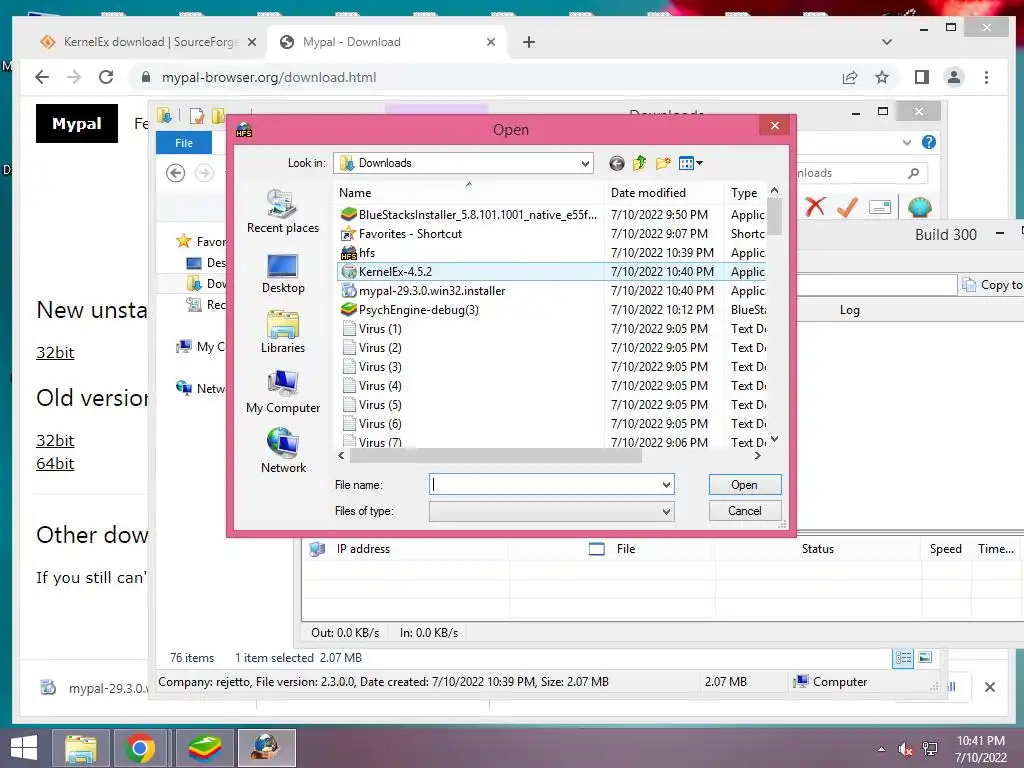This screenshot has width=1024, height=768.
Task: Select Recent places shortcut
Action: click(x=283, y=211)
